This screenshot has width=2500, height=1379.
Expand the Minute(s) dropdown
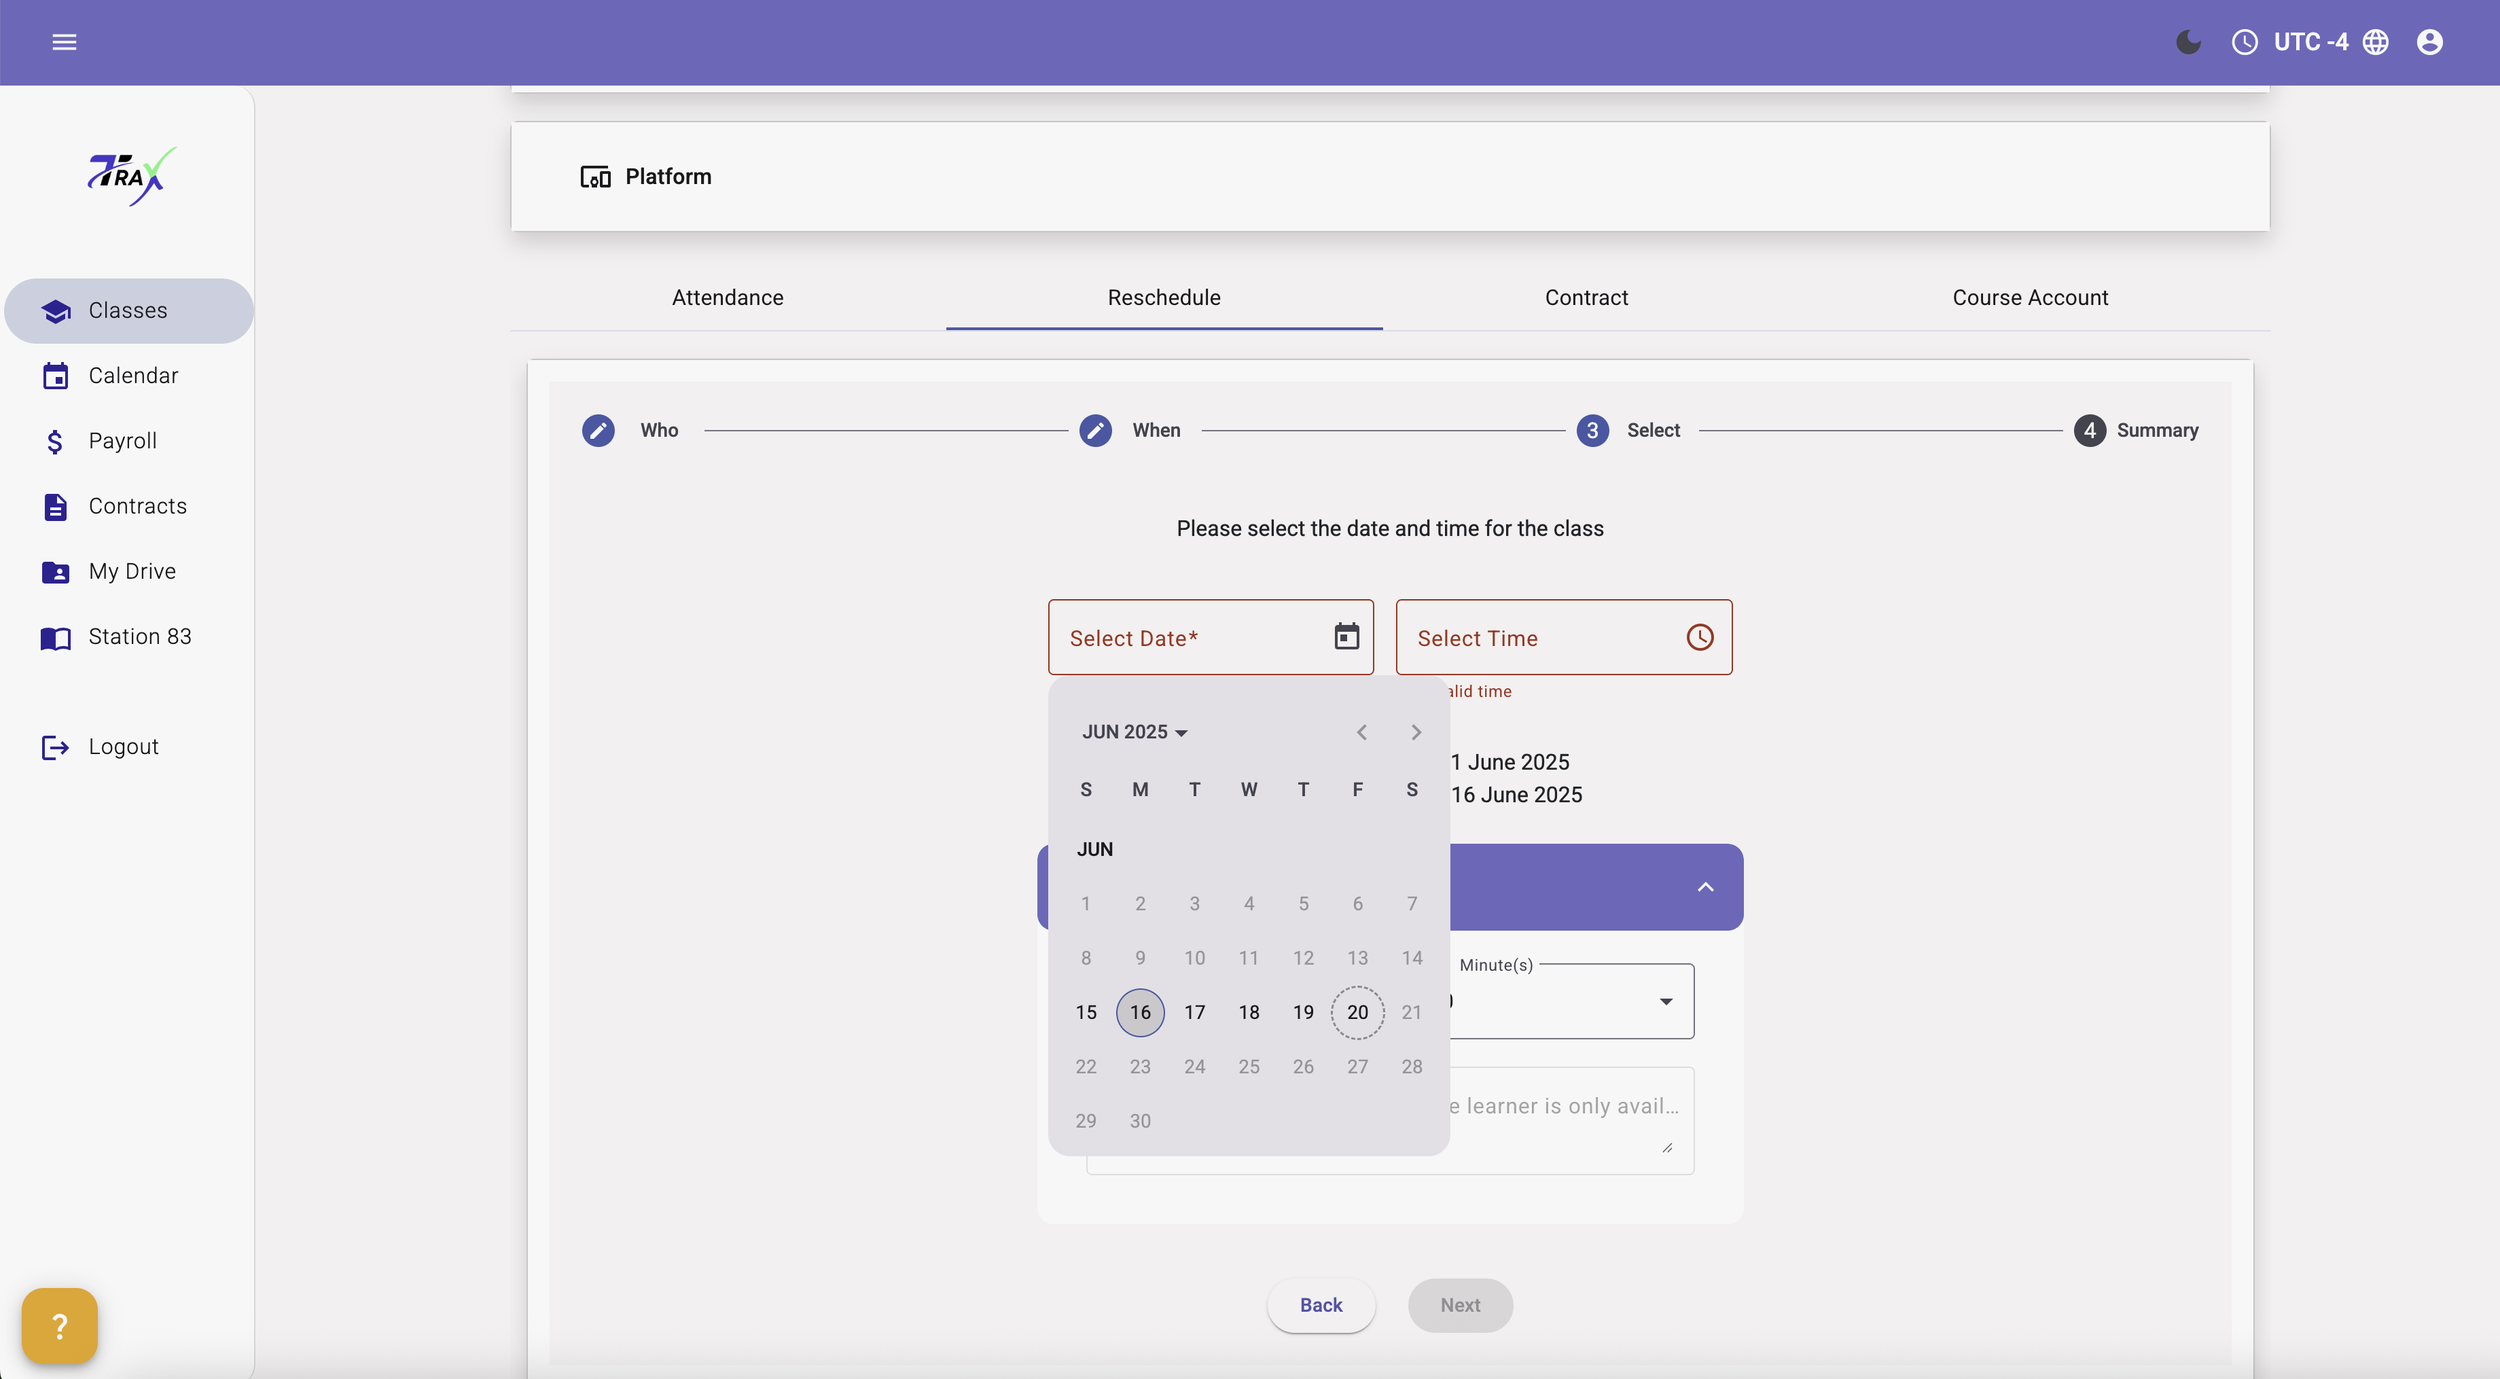click(x=1665, y=1001)
